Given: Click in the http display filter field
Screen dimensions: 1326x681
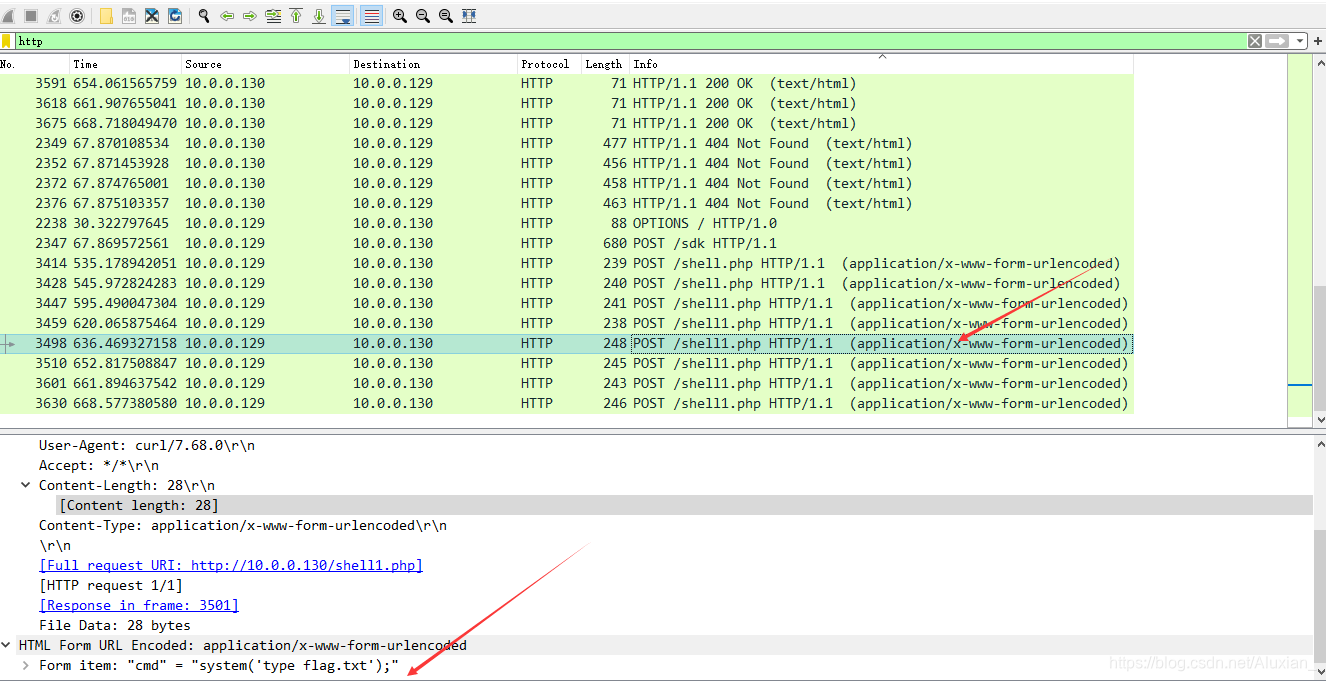Looking at the screenshot, I should tap(630, 41).
